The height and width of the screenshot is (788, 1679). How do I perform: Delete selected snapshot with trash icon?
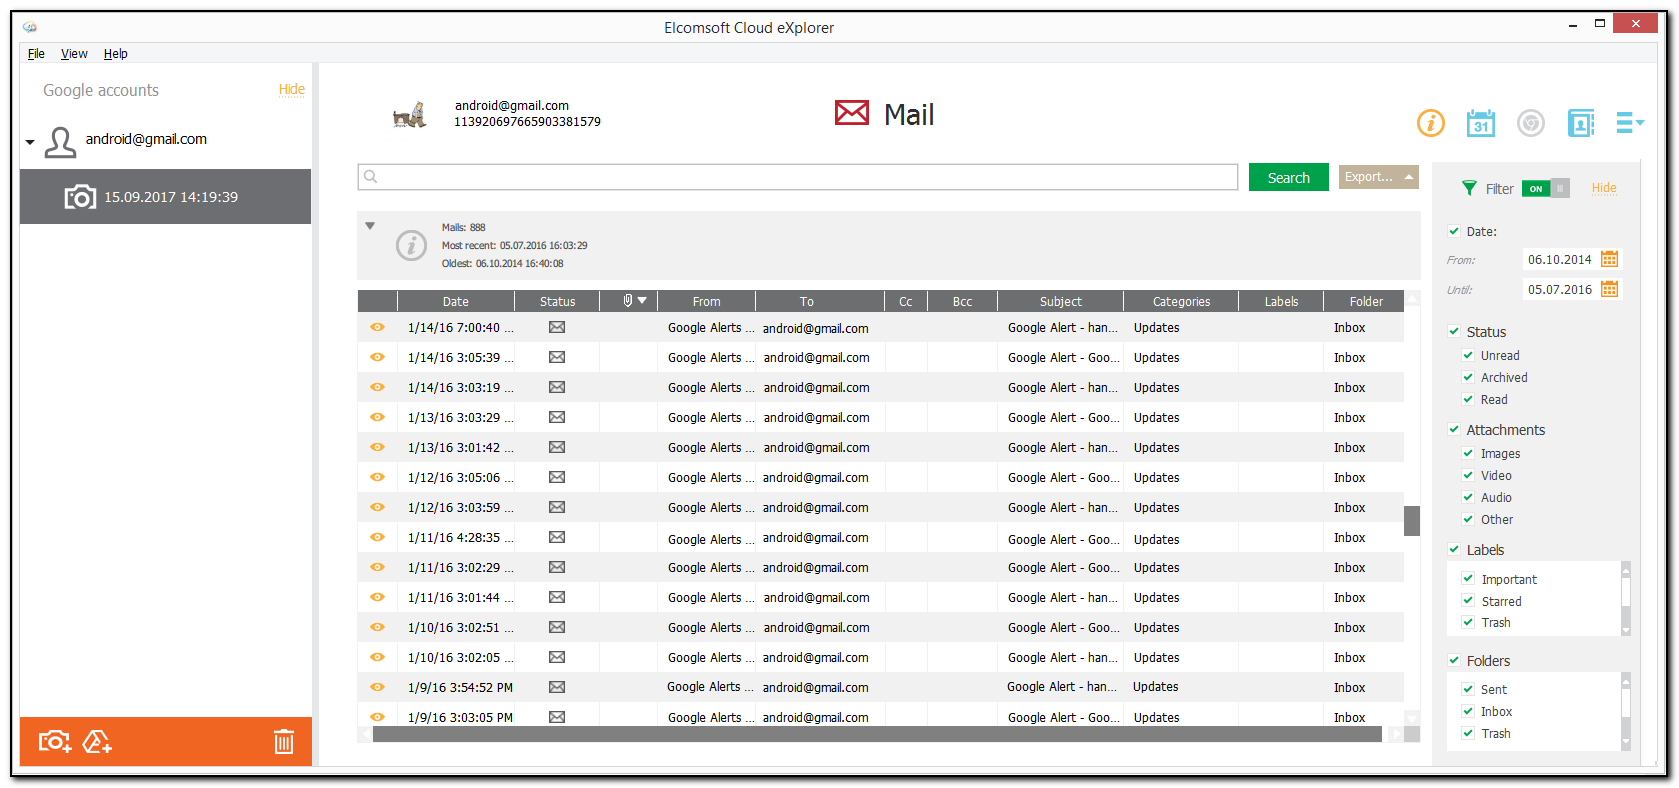coord(284,741)
